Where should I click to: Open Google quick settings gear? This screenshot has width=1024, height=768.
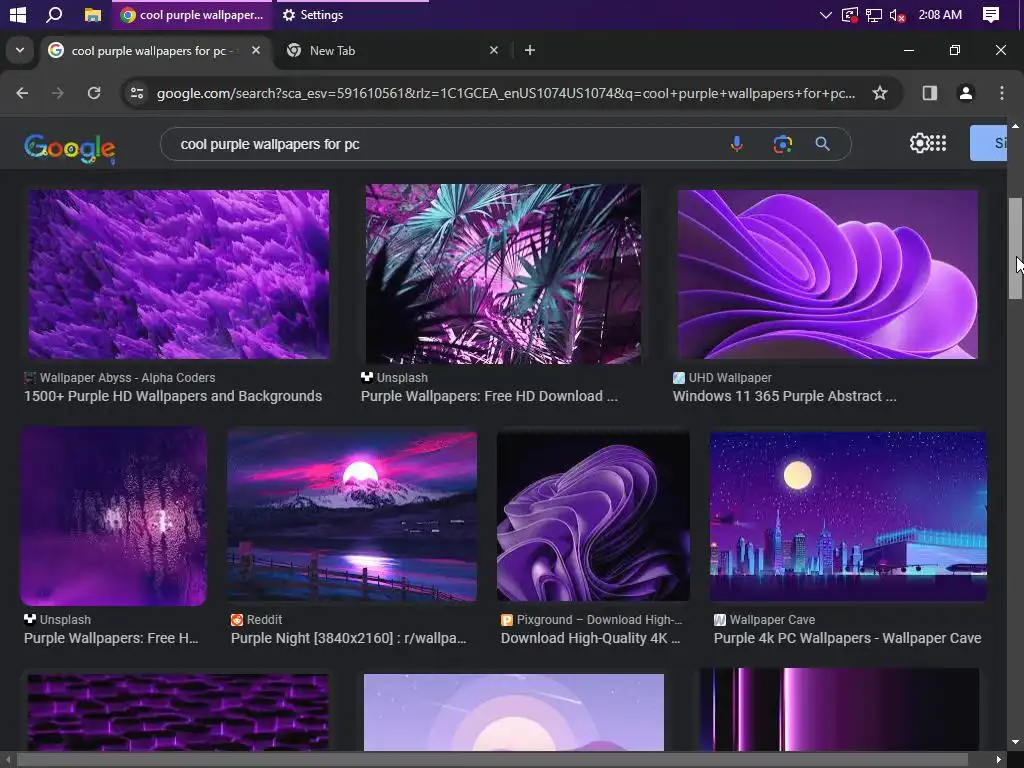tap(919, 143)
